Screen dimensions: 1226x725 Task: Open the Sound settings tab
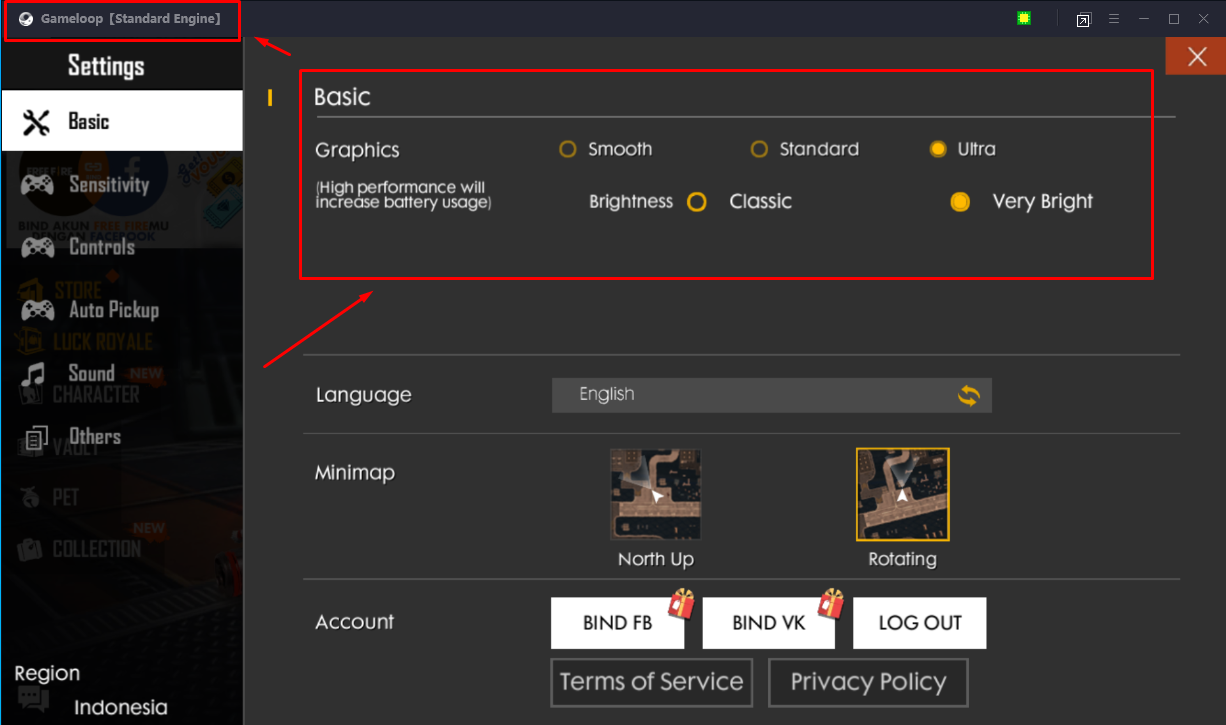[x=122, y=373]
